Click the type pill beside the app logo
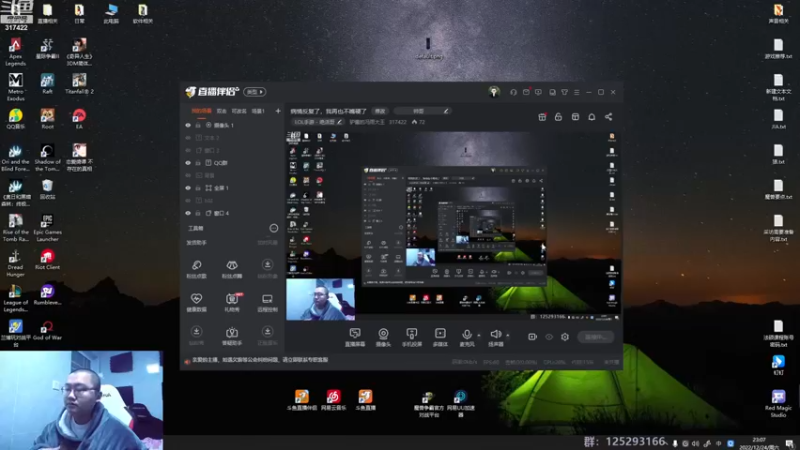This screenshot has width=800, height=450. coord(255,92)
